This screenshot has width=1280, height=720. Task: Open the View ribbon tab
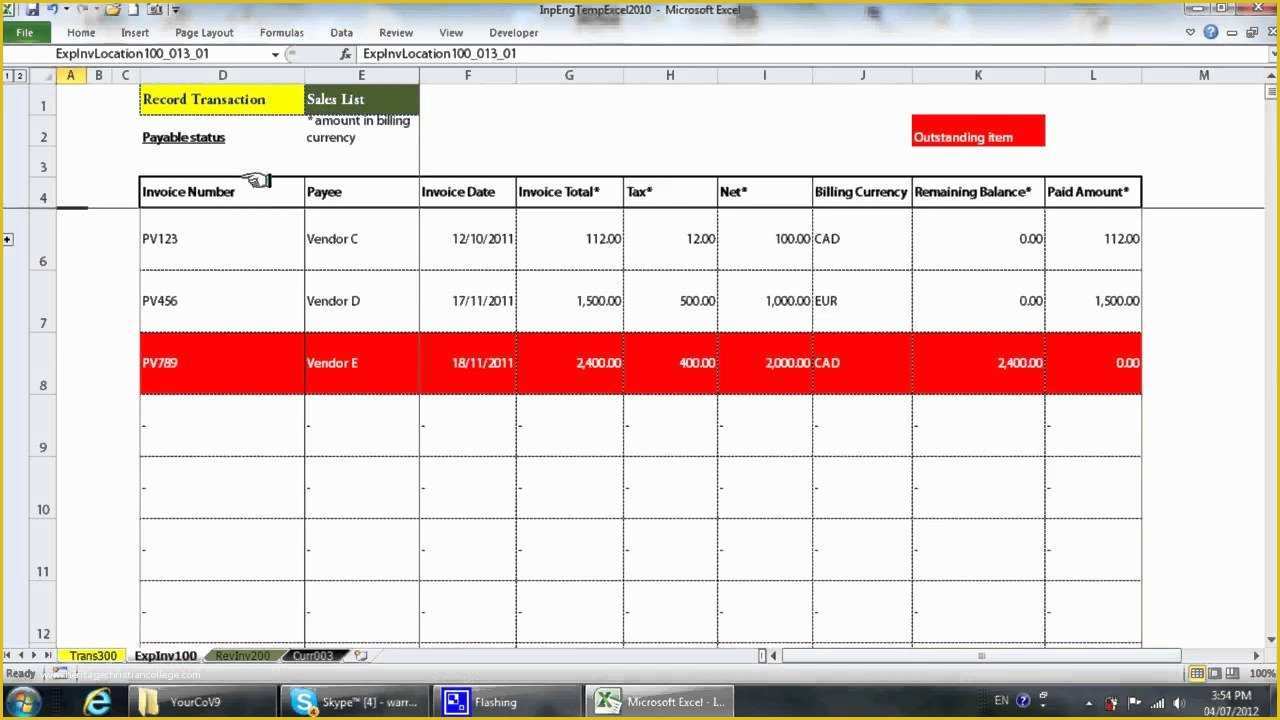(451, 33)
